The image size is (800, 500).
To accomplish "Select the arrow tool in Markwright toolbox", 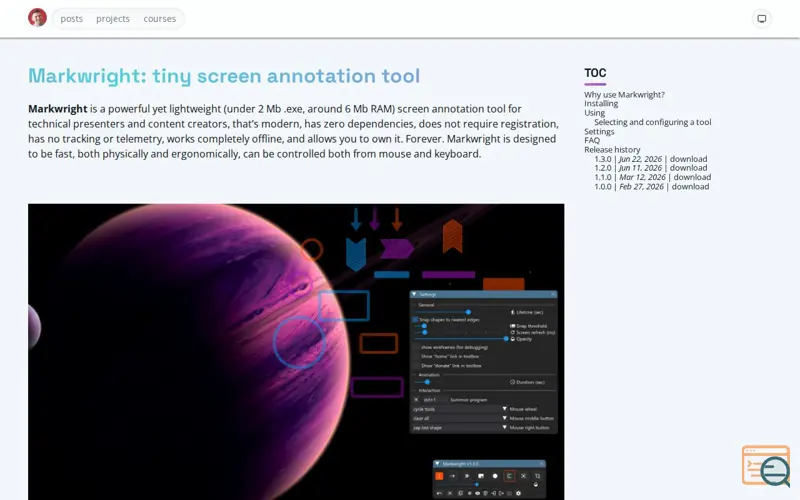I will tap(453, 476).
